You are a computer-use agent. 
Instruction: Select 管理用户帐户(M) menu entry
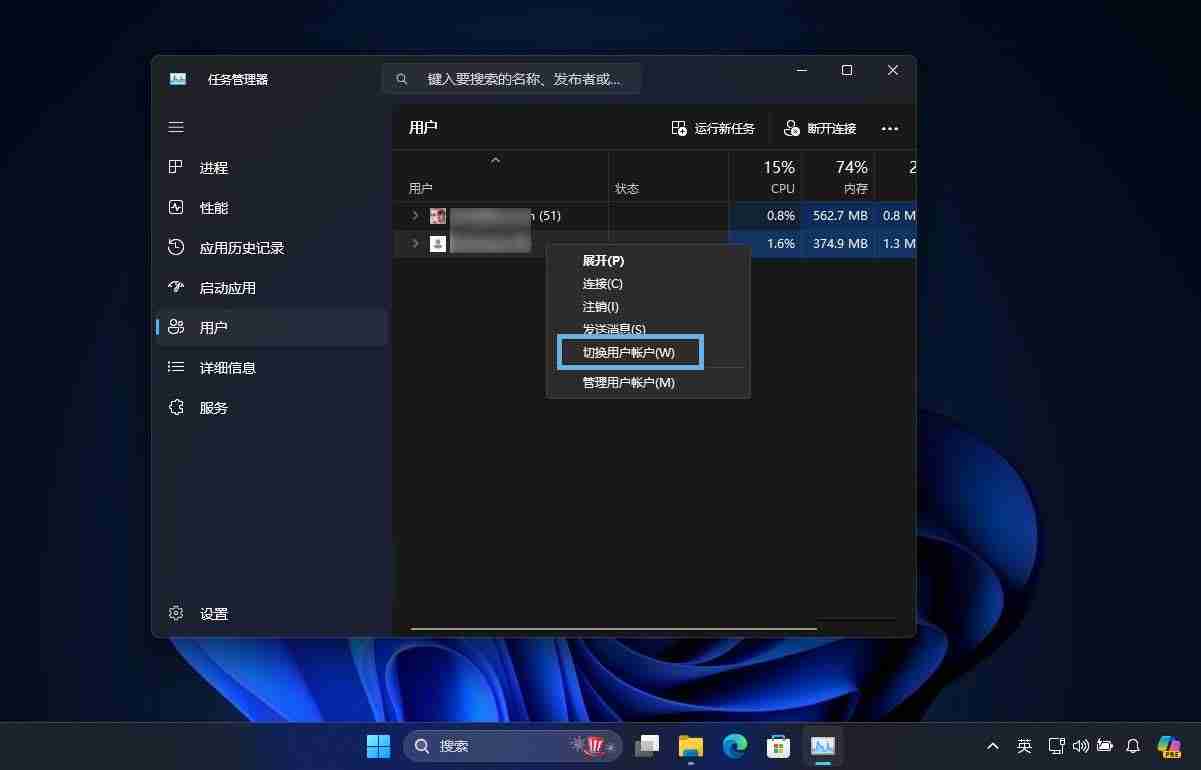[x=629, y=382]
